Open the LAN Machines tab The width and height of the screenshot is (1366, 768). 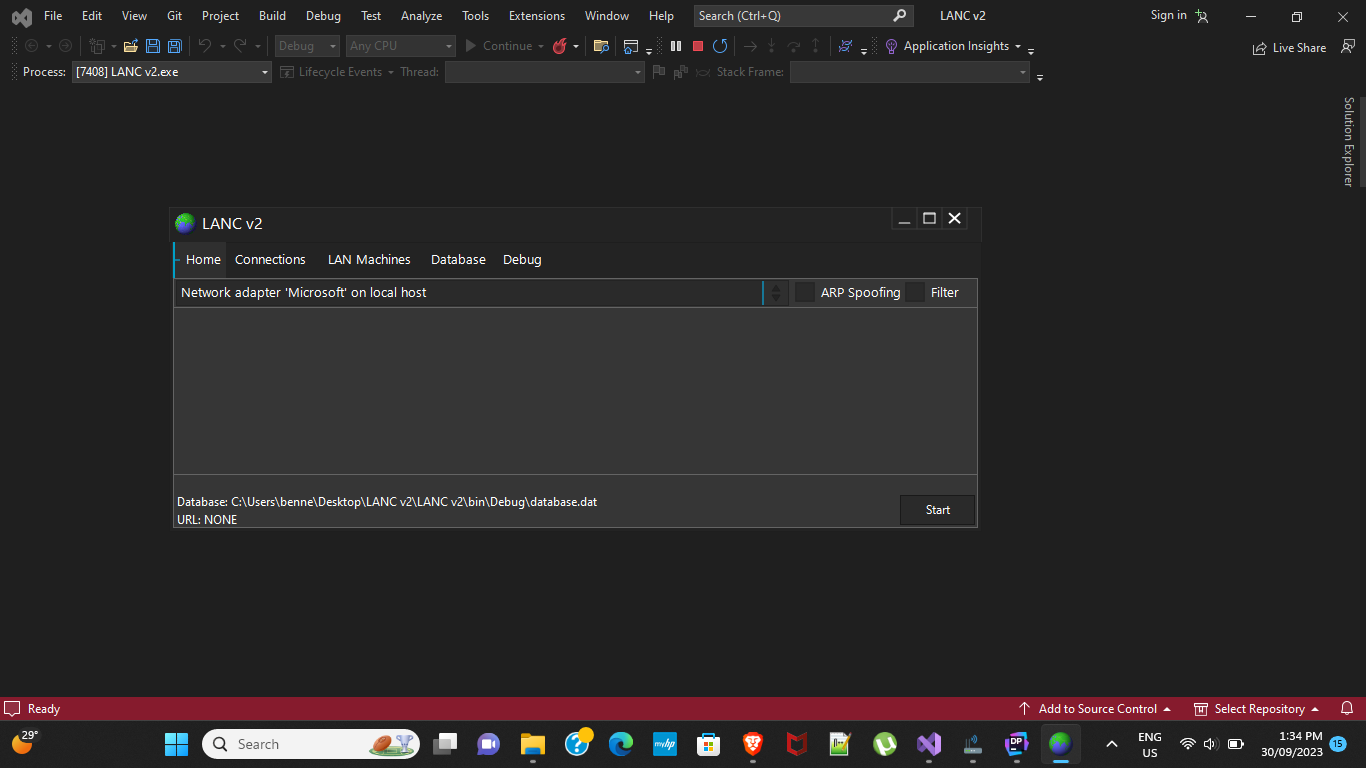369,259
